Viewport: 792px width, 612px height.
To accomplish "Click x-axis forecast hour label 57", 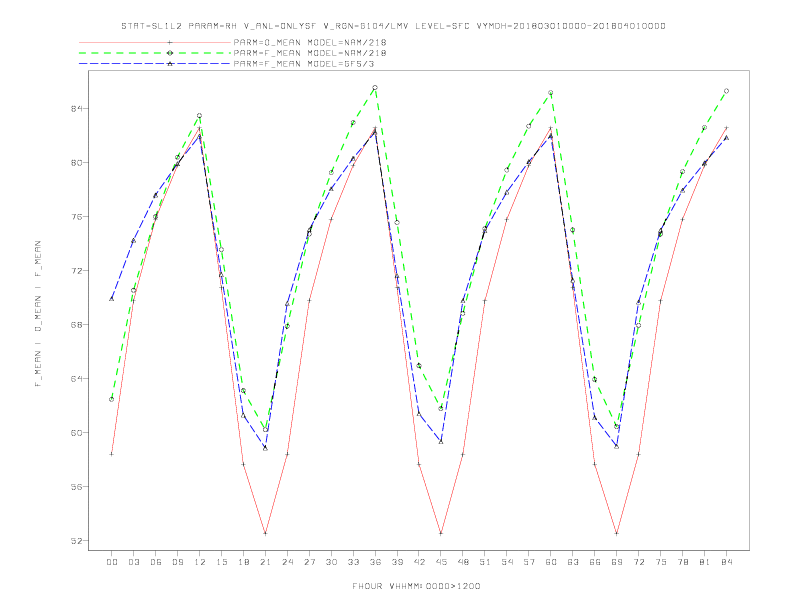I will point(529,562).
